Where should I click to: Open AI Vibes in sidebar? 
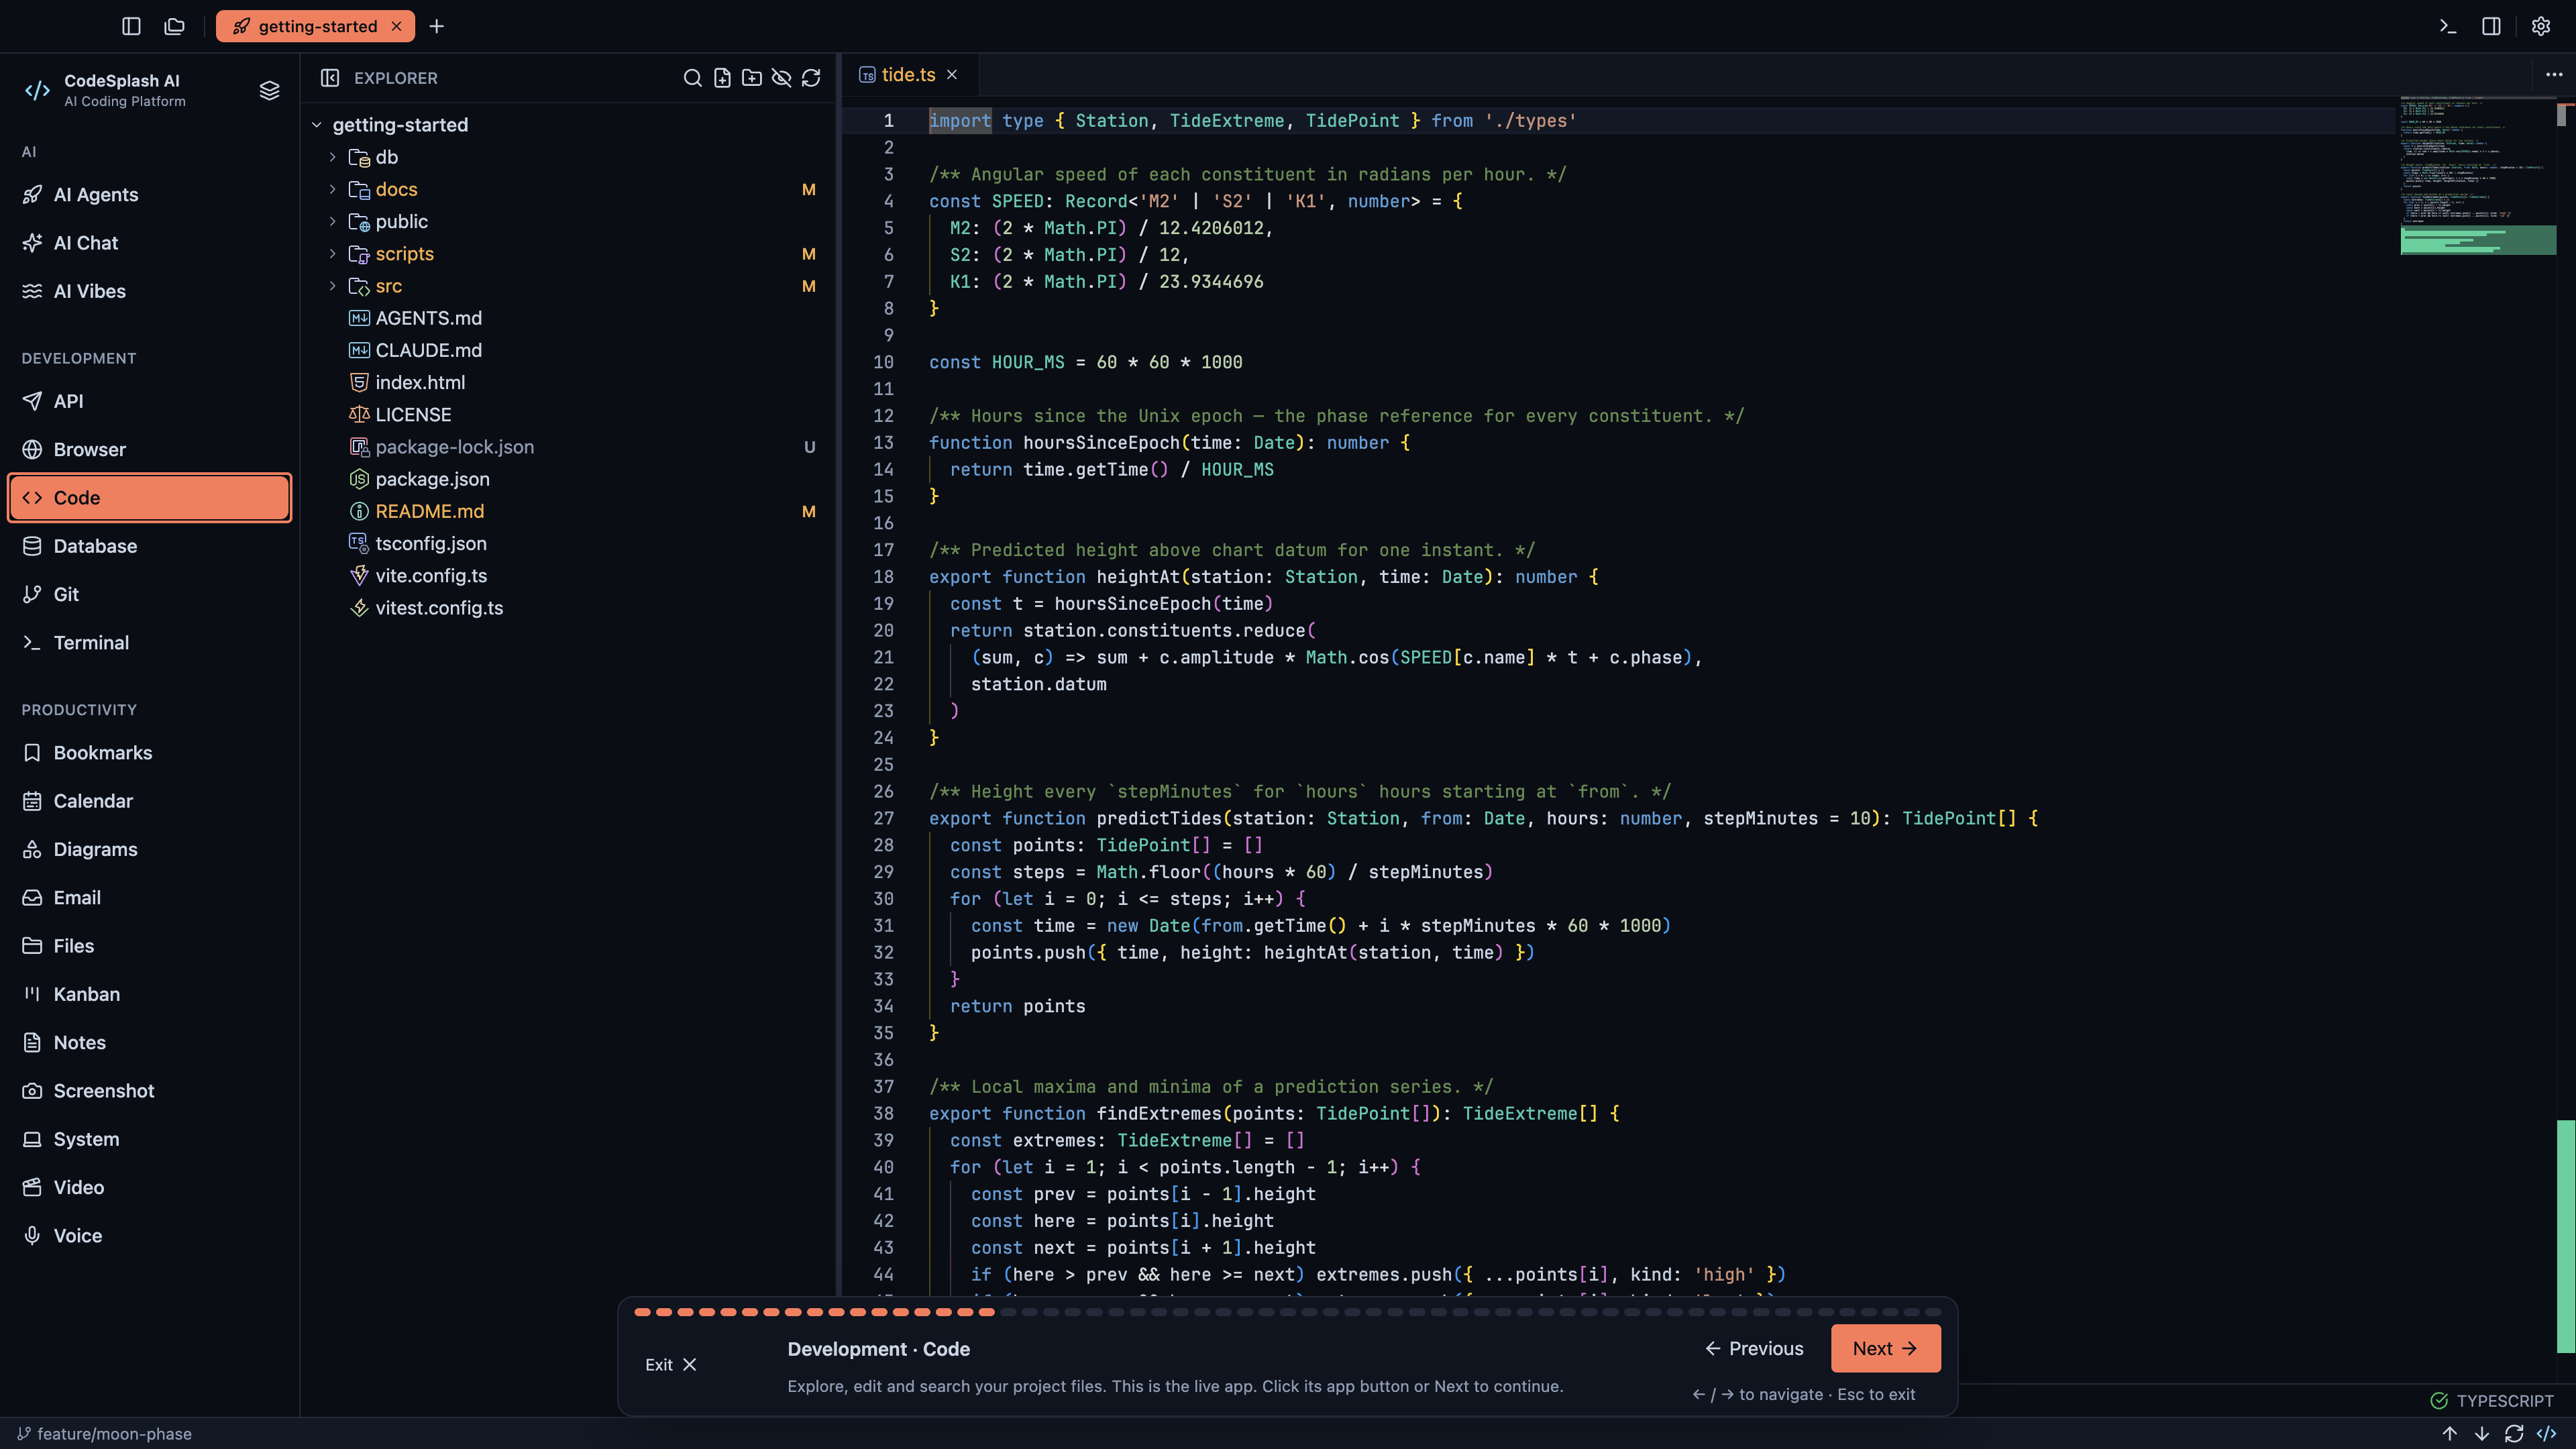(150, 291)
